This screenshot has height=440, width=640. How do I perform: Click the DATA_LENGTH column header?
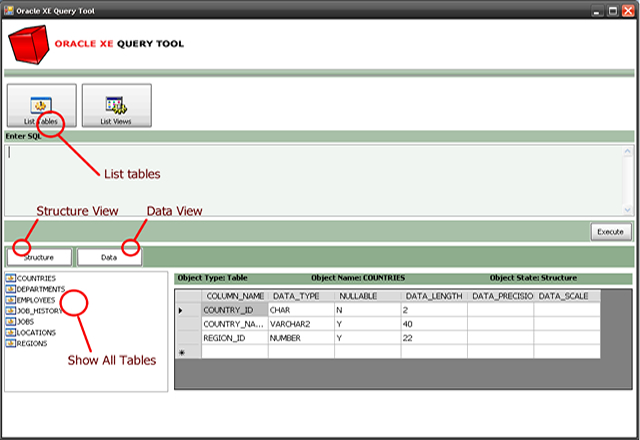[434, 296]
